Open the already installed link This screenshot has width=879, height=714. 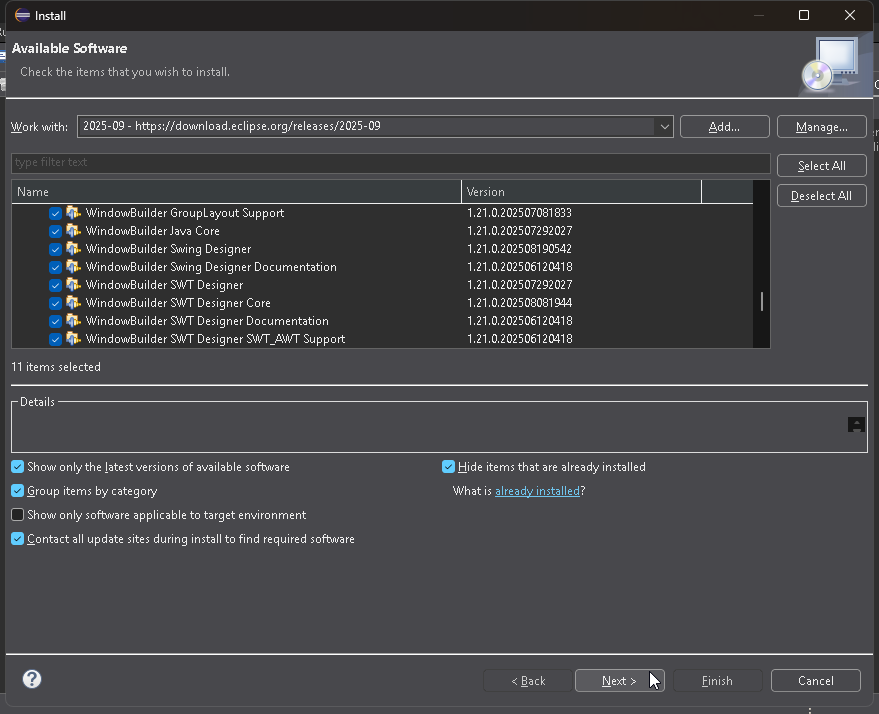click(x=538, y=490)
